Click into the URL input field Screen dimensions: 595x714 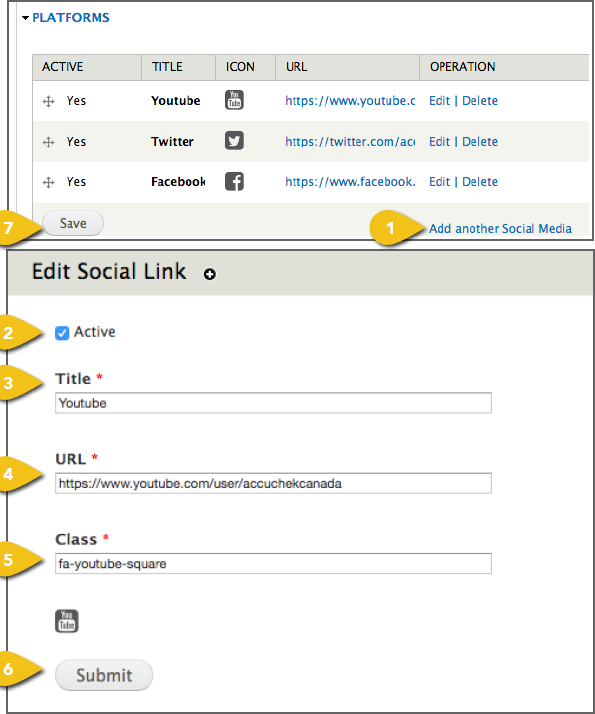click(x=273, y=483)
